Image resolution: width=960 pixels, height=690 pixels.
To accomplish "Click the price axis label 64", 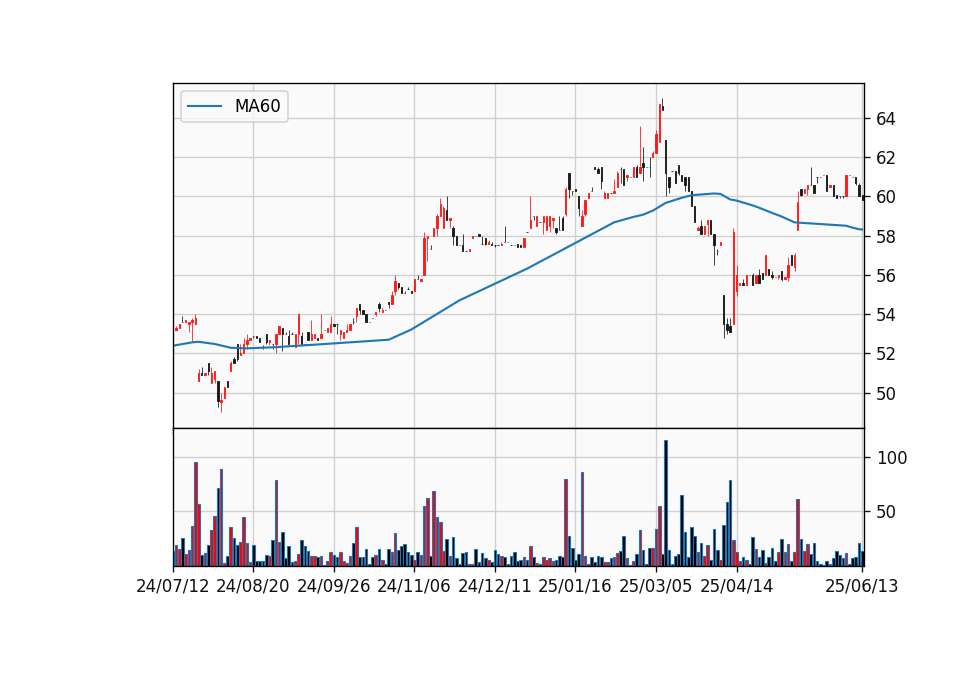I will tap(885, 119).
